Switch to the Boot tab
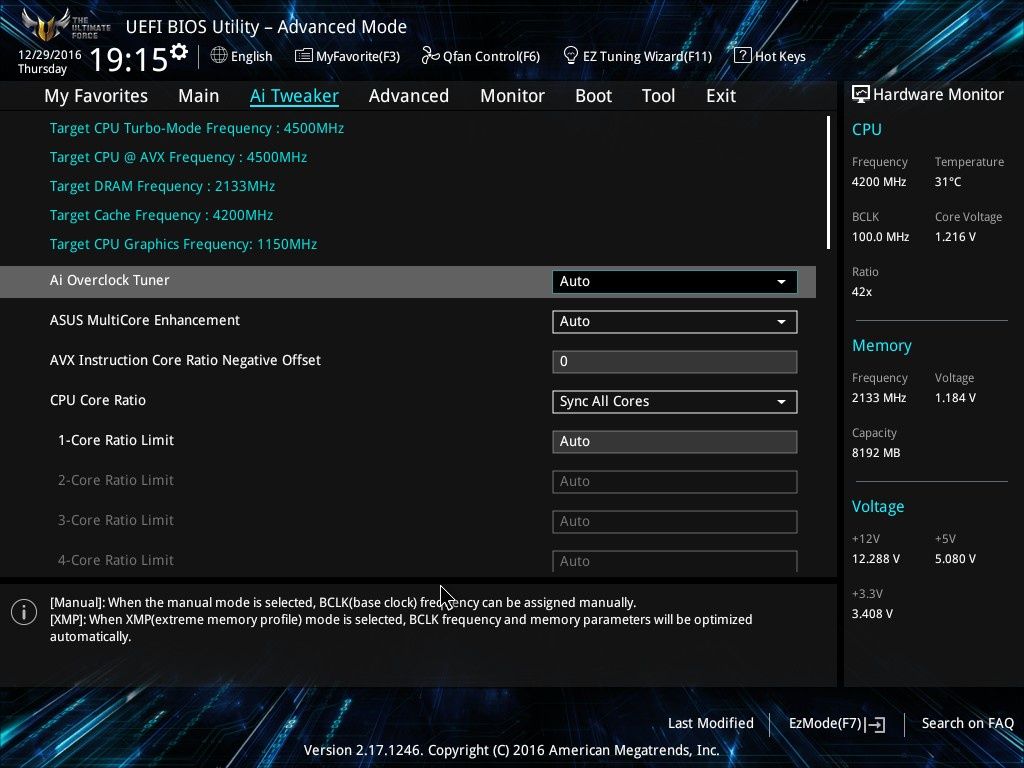This screenshot has width=1024, height=768. 593,96
